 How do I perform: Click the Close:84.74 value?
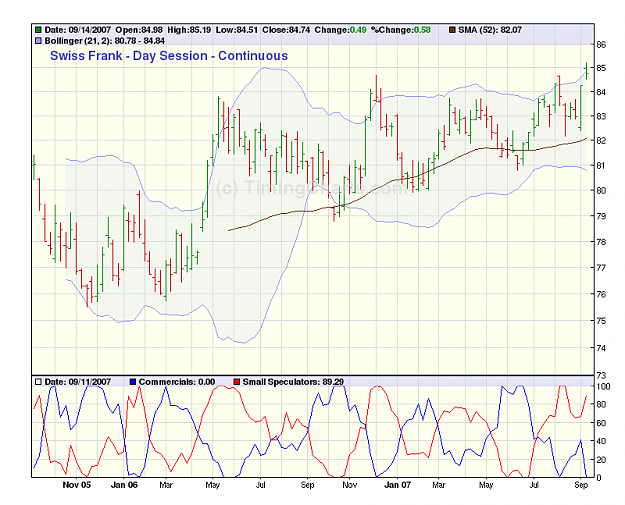coord(286,30)
